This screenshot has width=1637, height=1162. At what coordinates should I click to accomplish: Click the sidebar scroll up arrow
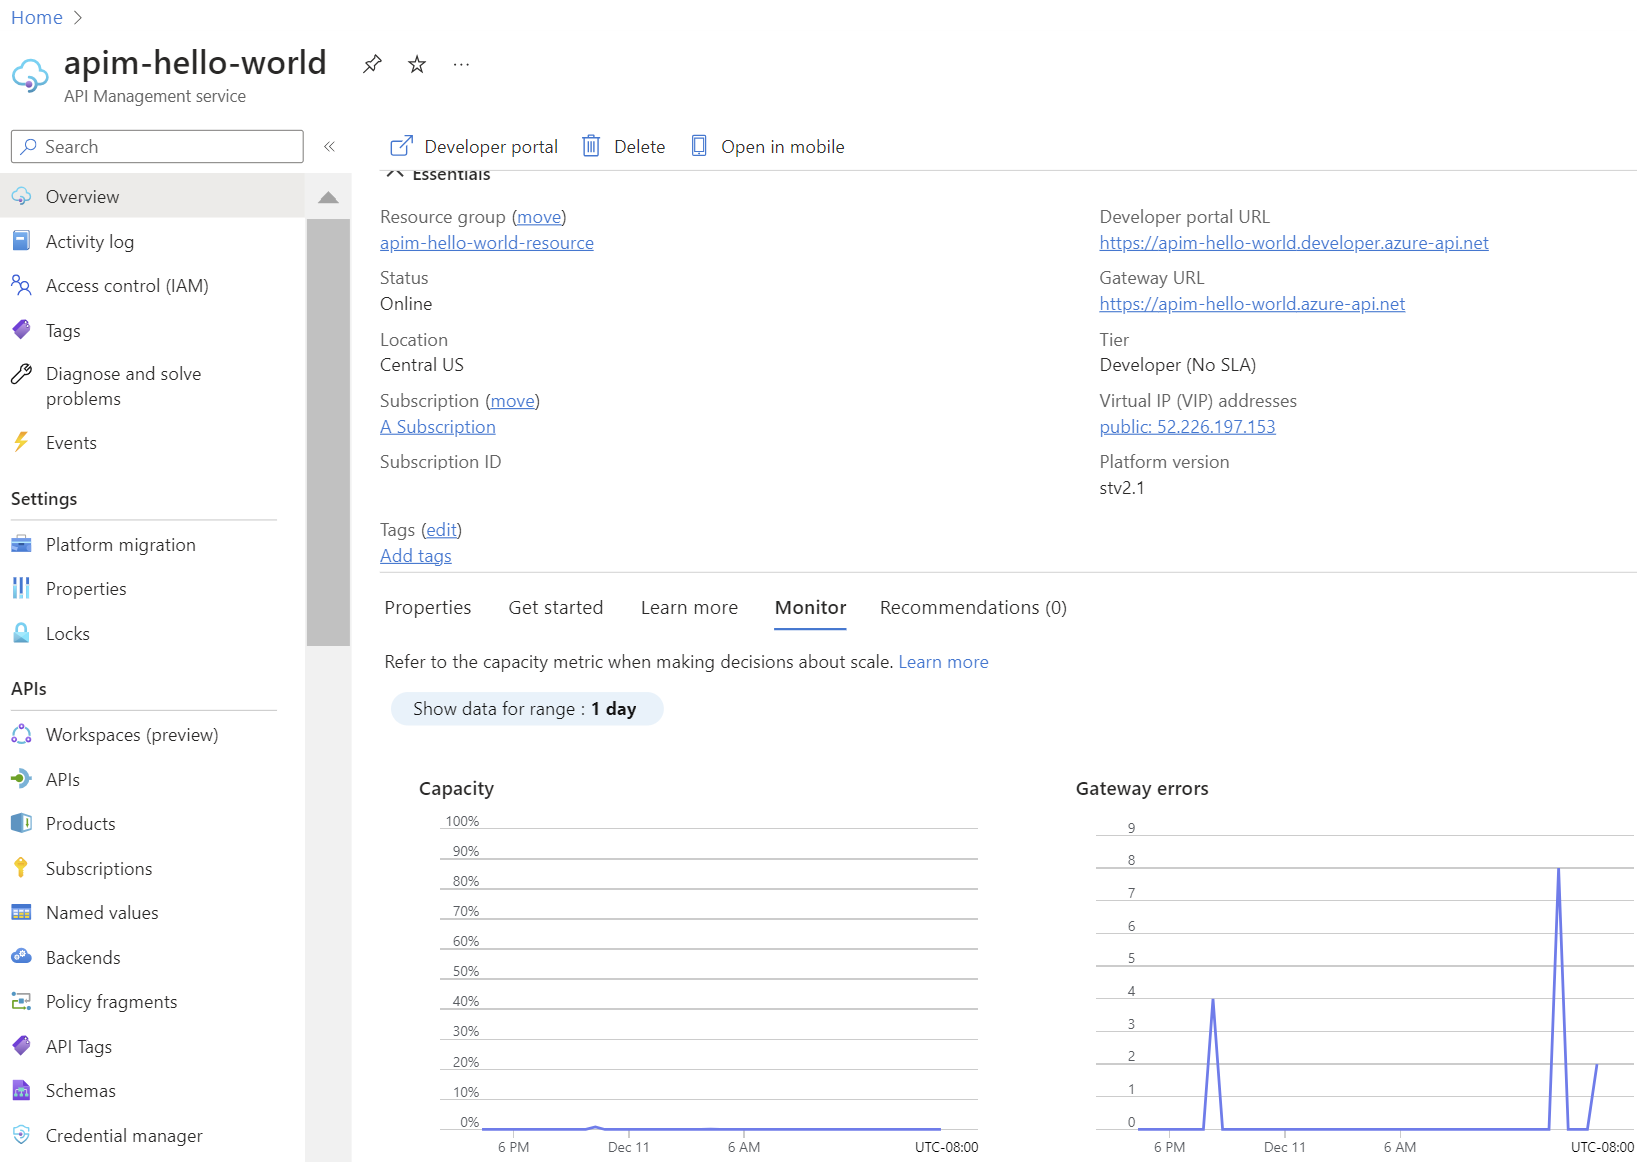click(x=328, y=197)
